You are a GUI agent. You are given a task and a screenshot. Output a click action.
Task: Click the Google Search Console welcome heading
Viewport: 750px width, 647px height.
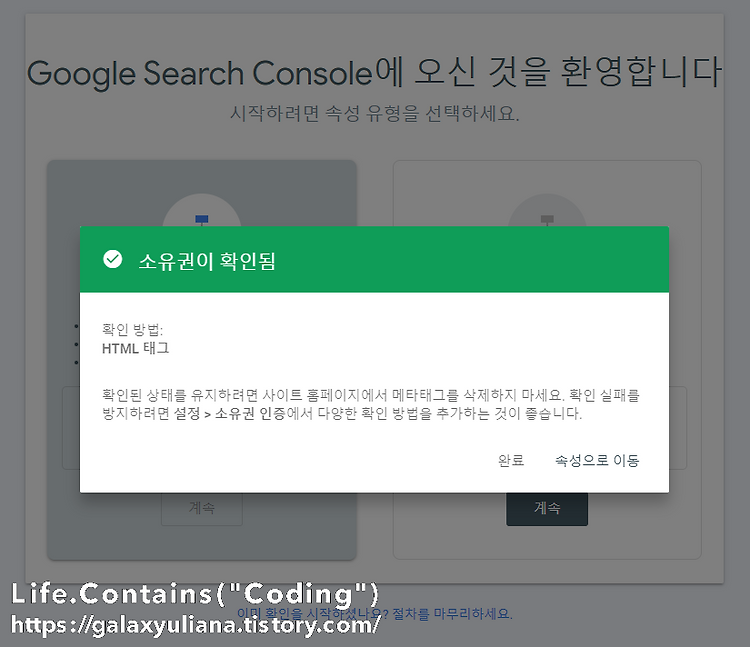pos(374,73)
